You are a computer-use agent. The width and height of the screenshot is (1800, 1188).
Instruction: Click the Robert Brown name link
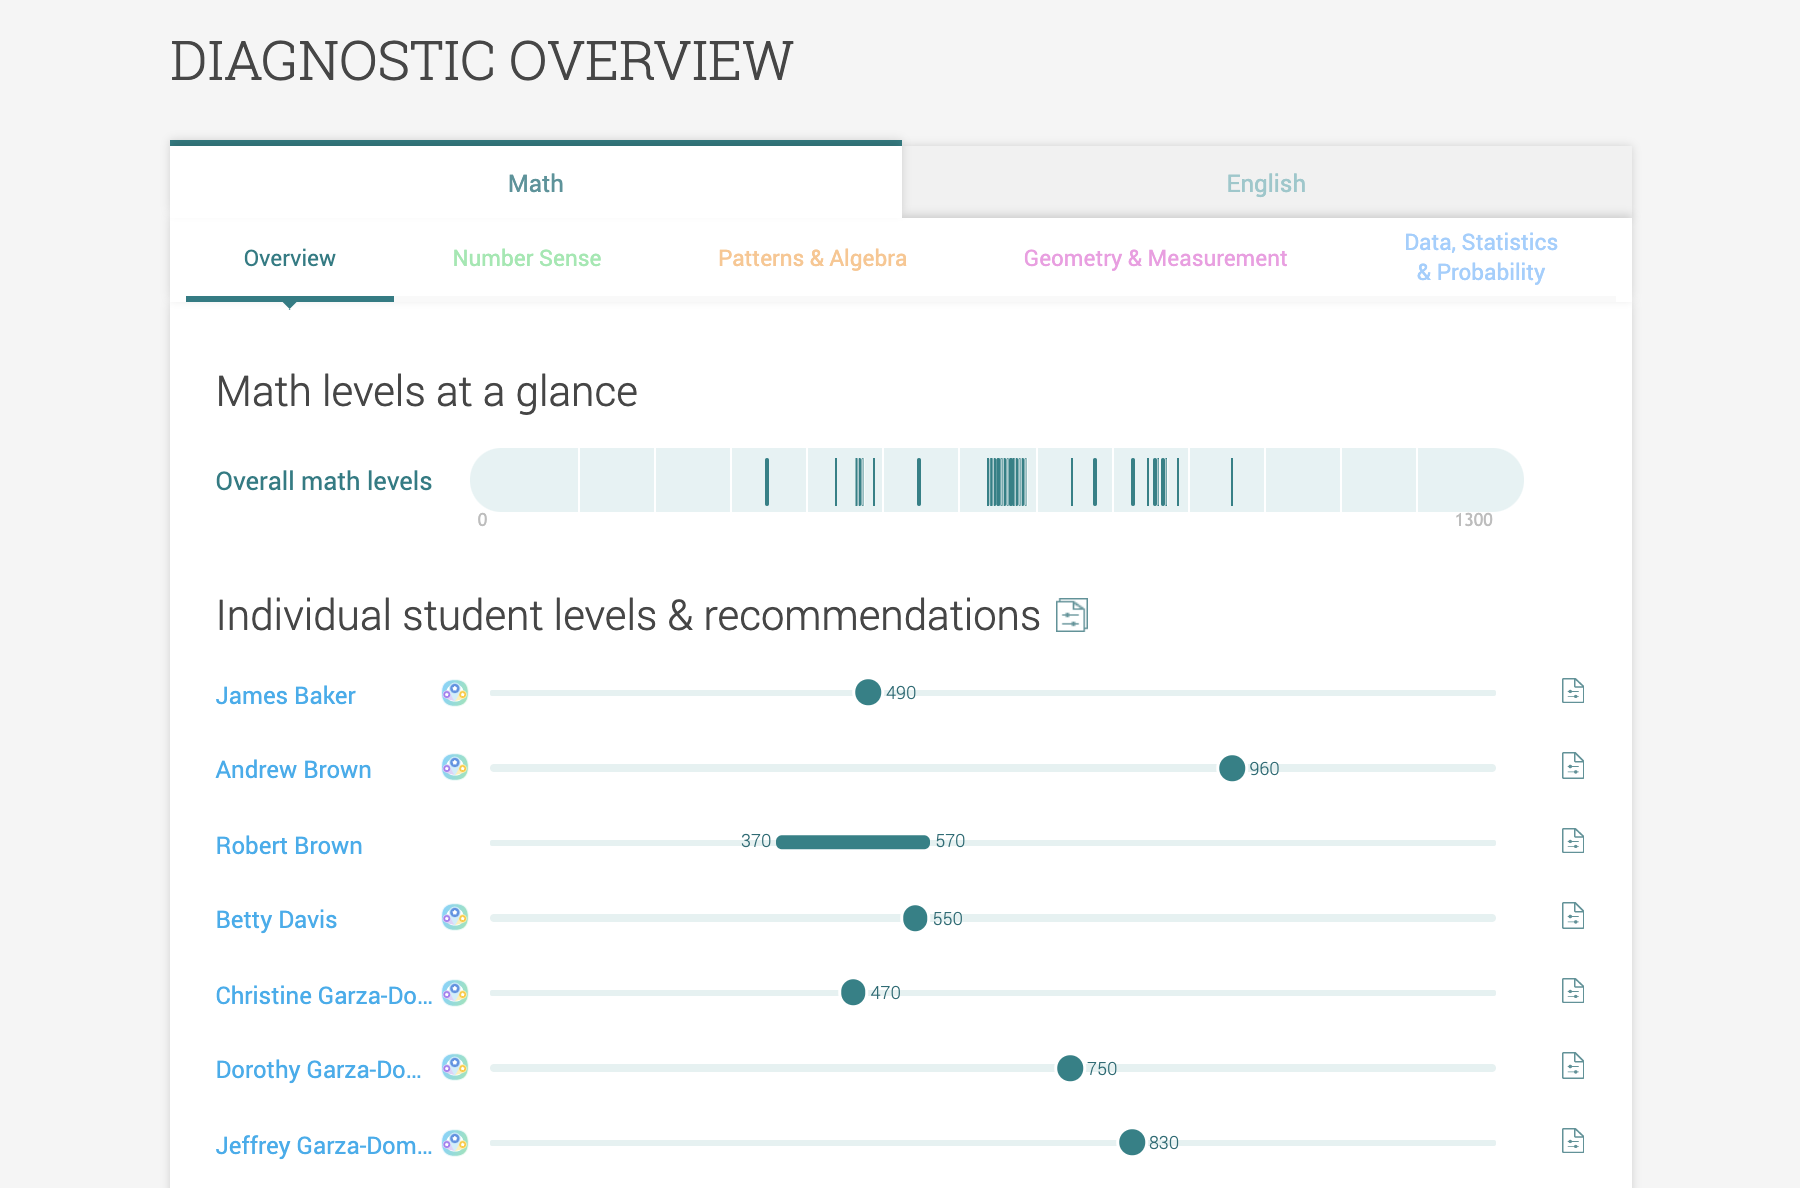click(288, 845)
